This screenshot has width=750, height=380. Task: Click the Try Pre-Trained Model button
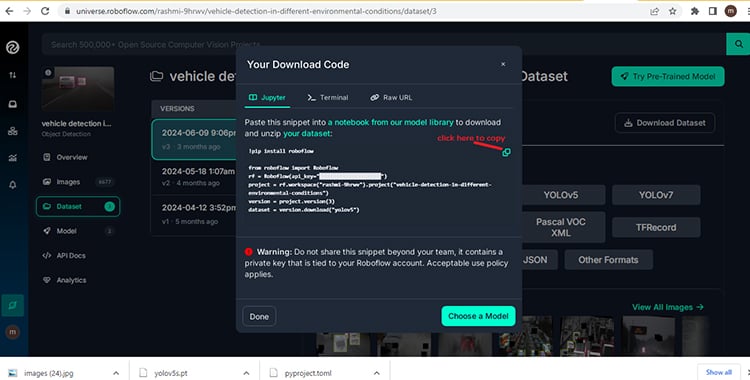pos(668,77)
